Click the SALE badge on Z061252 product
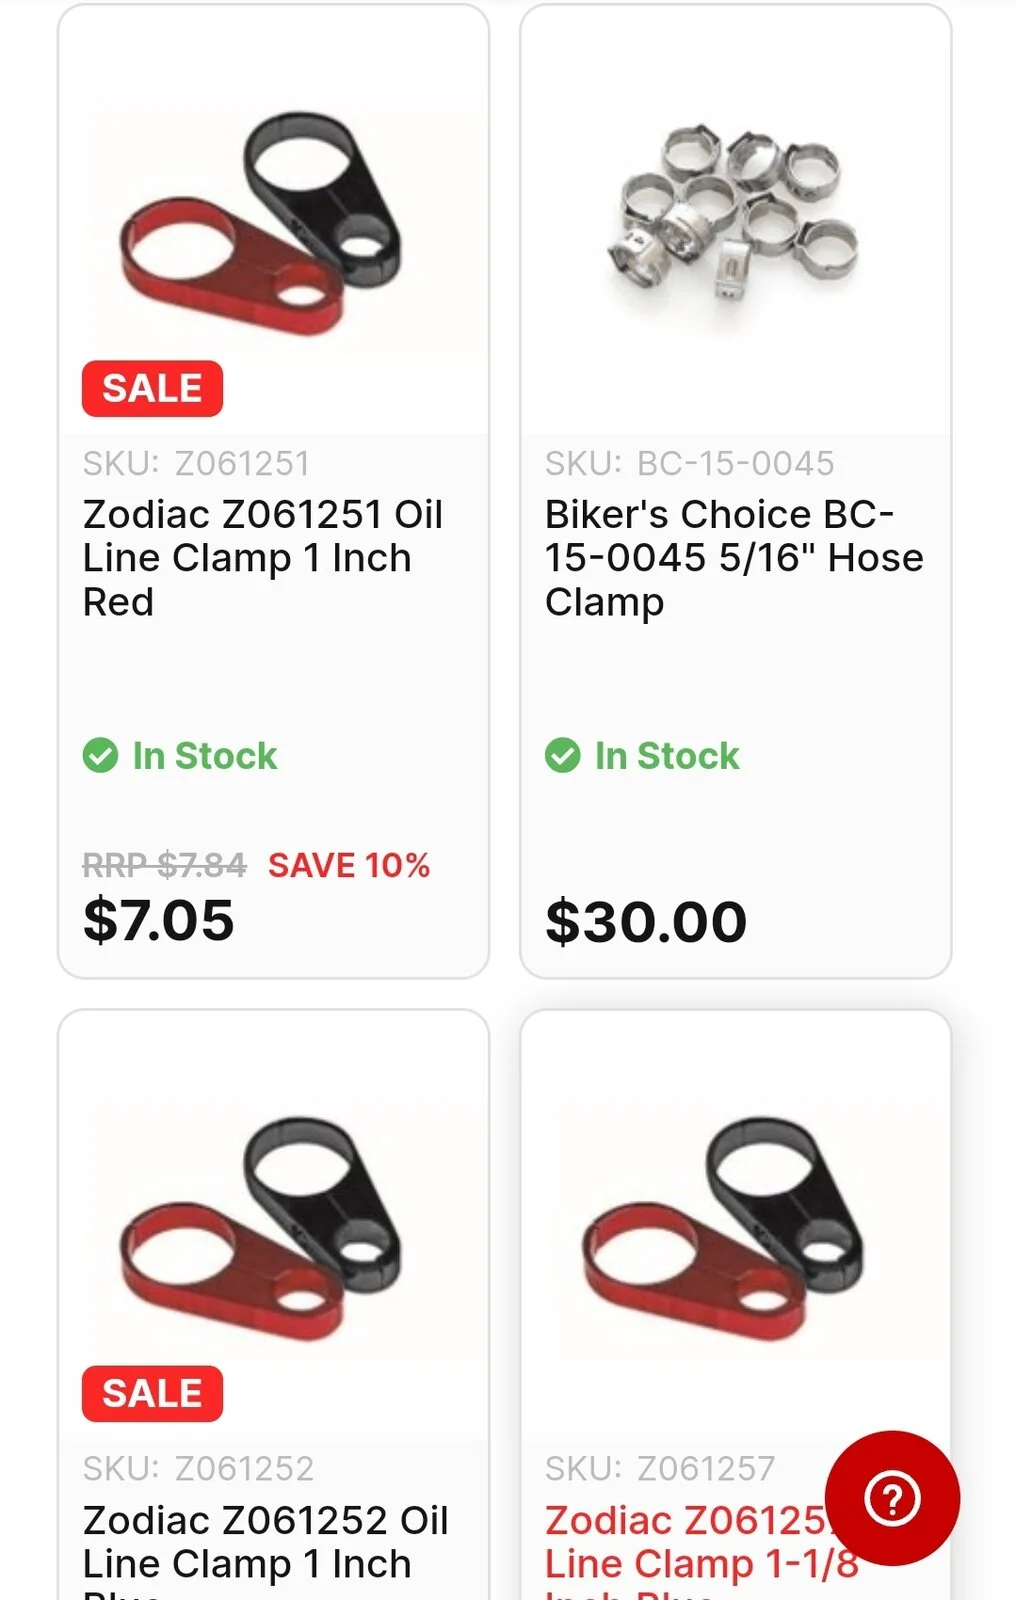 tap(152, 1393)
